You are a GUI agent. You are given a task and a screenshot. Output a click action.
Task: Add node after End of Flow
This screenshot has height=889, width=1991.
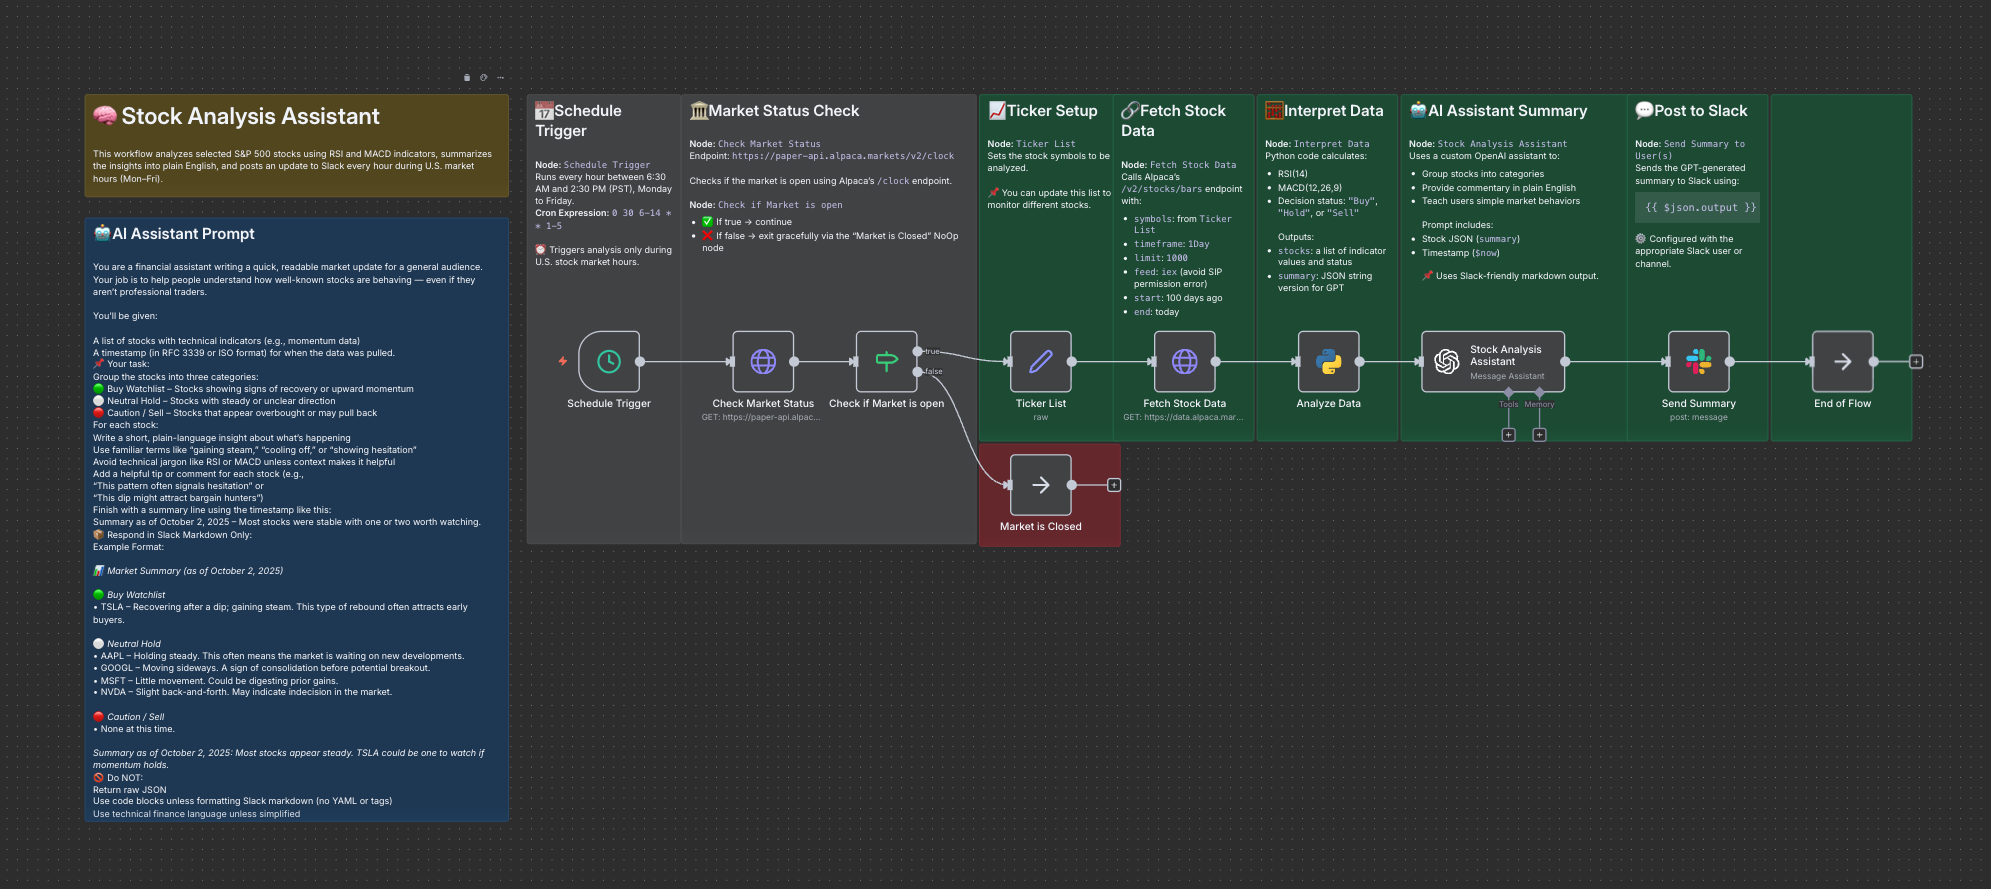click(1916, 362)
